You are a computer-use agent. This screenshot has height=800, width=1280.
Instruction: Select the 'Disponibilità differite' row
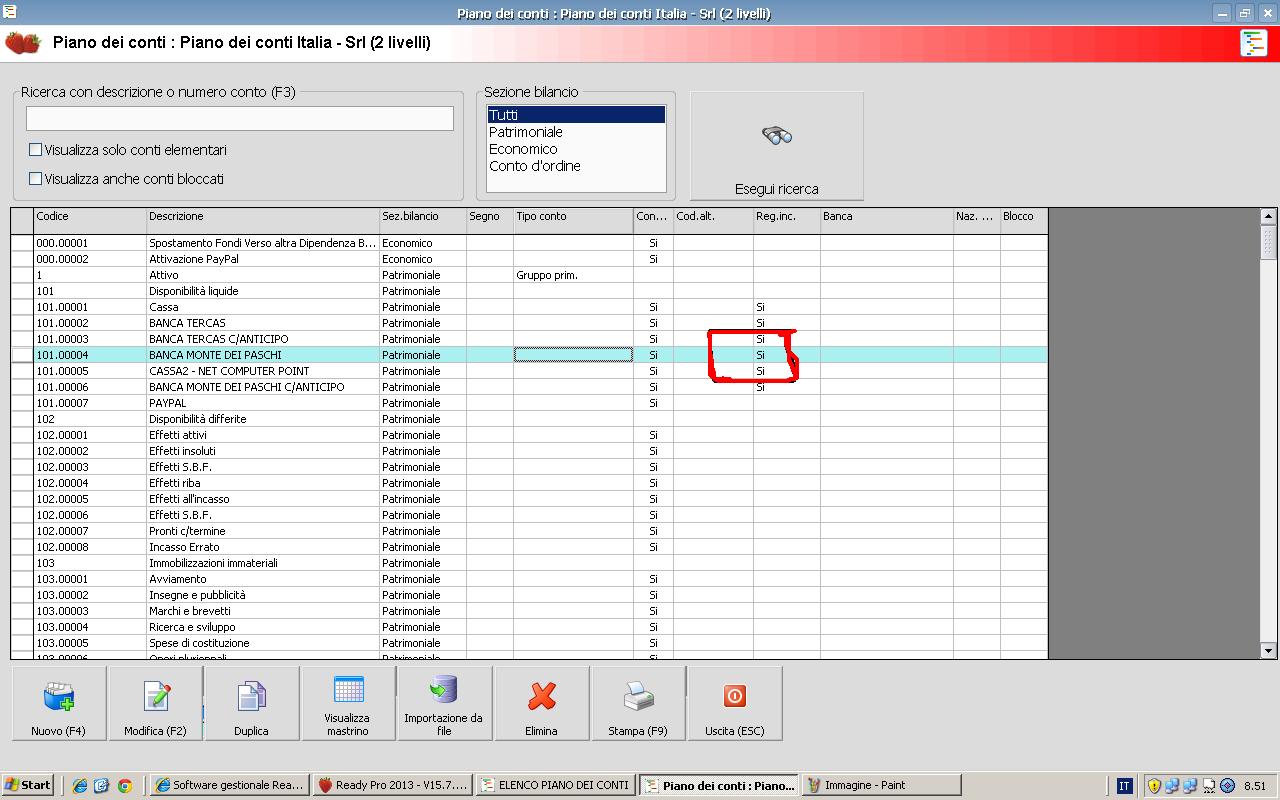click(x=530, y=419)
